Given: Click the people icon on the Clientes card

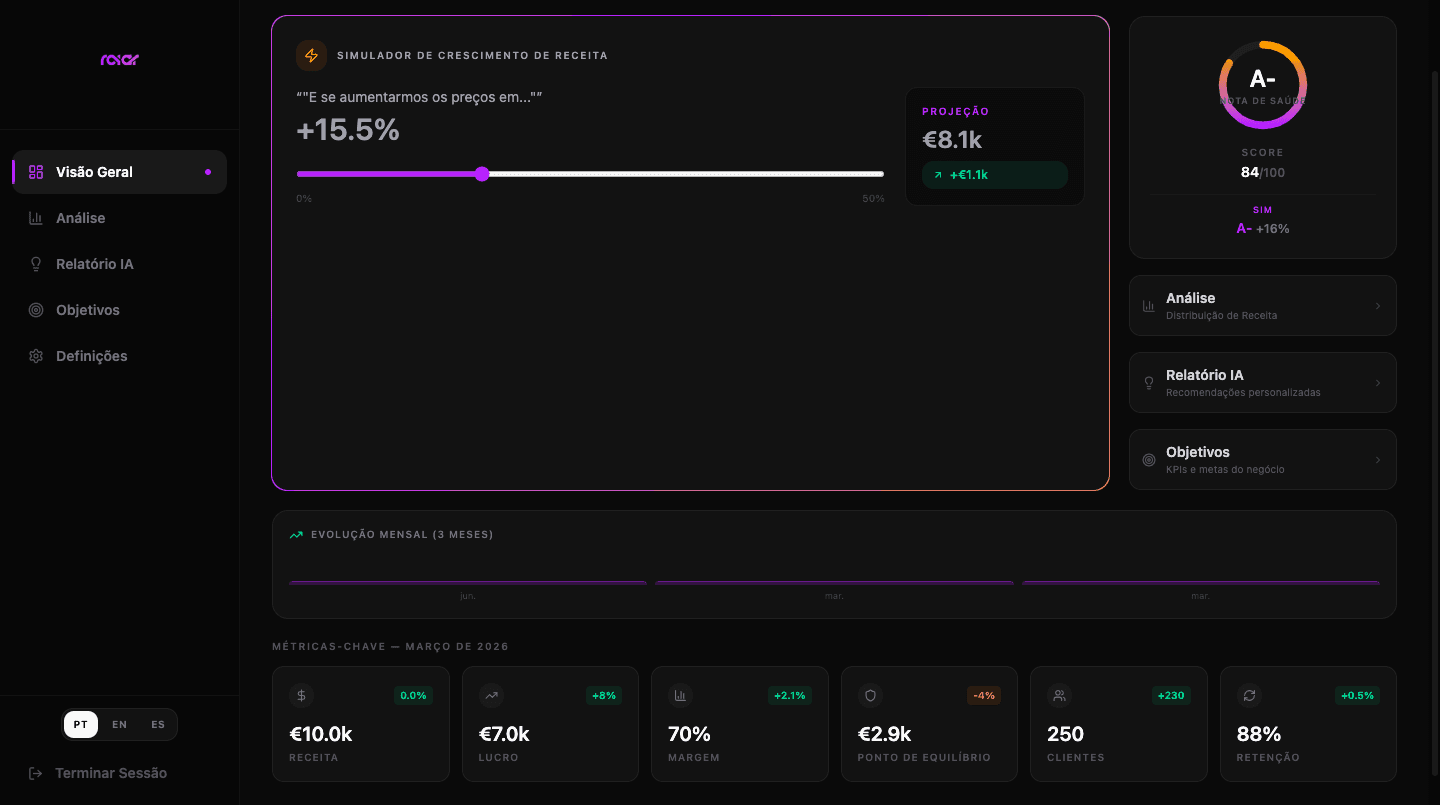Looking at the screenshot, I should click(x=1058, y=695).
